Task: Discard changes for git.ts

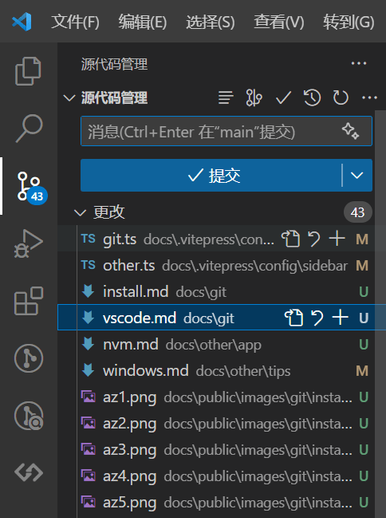Action: coord(314,239)
